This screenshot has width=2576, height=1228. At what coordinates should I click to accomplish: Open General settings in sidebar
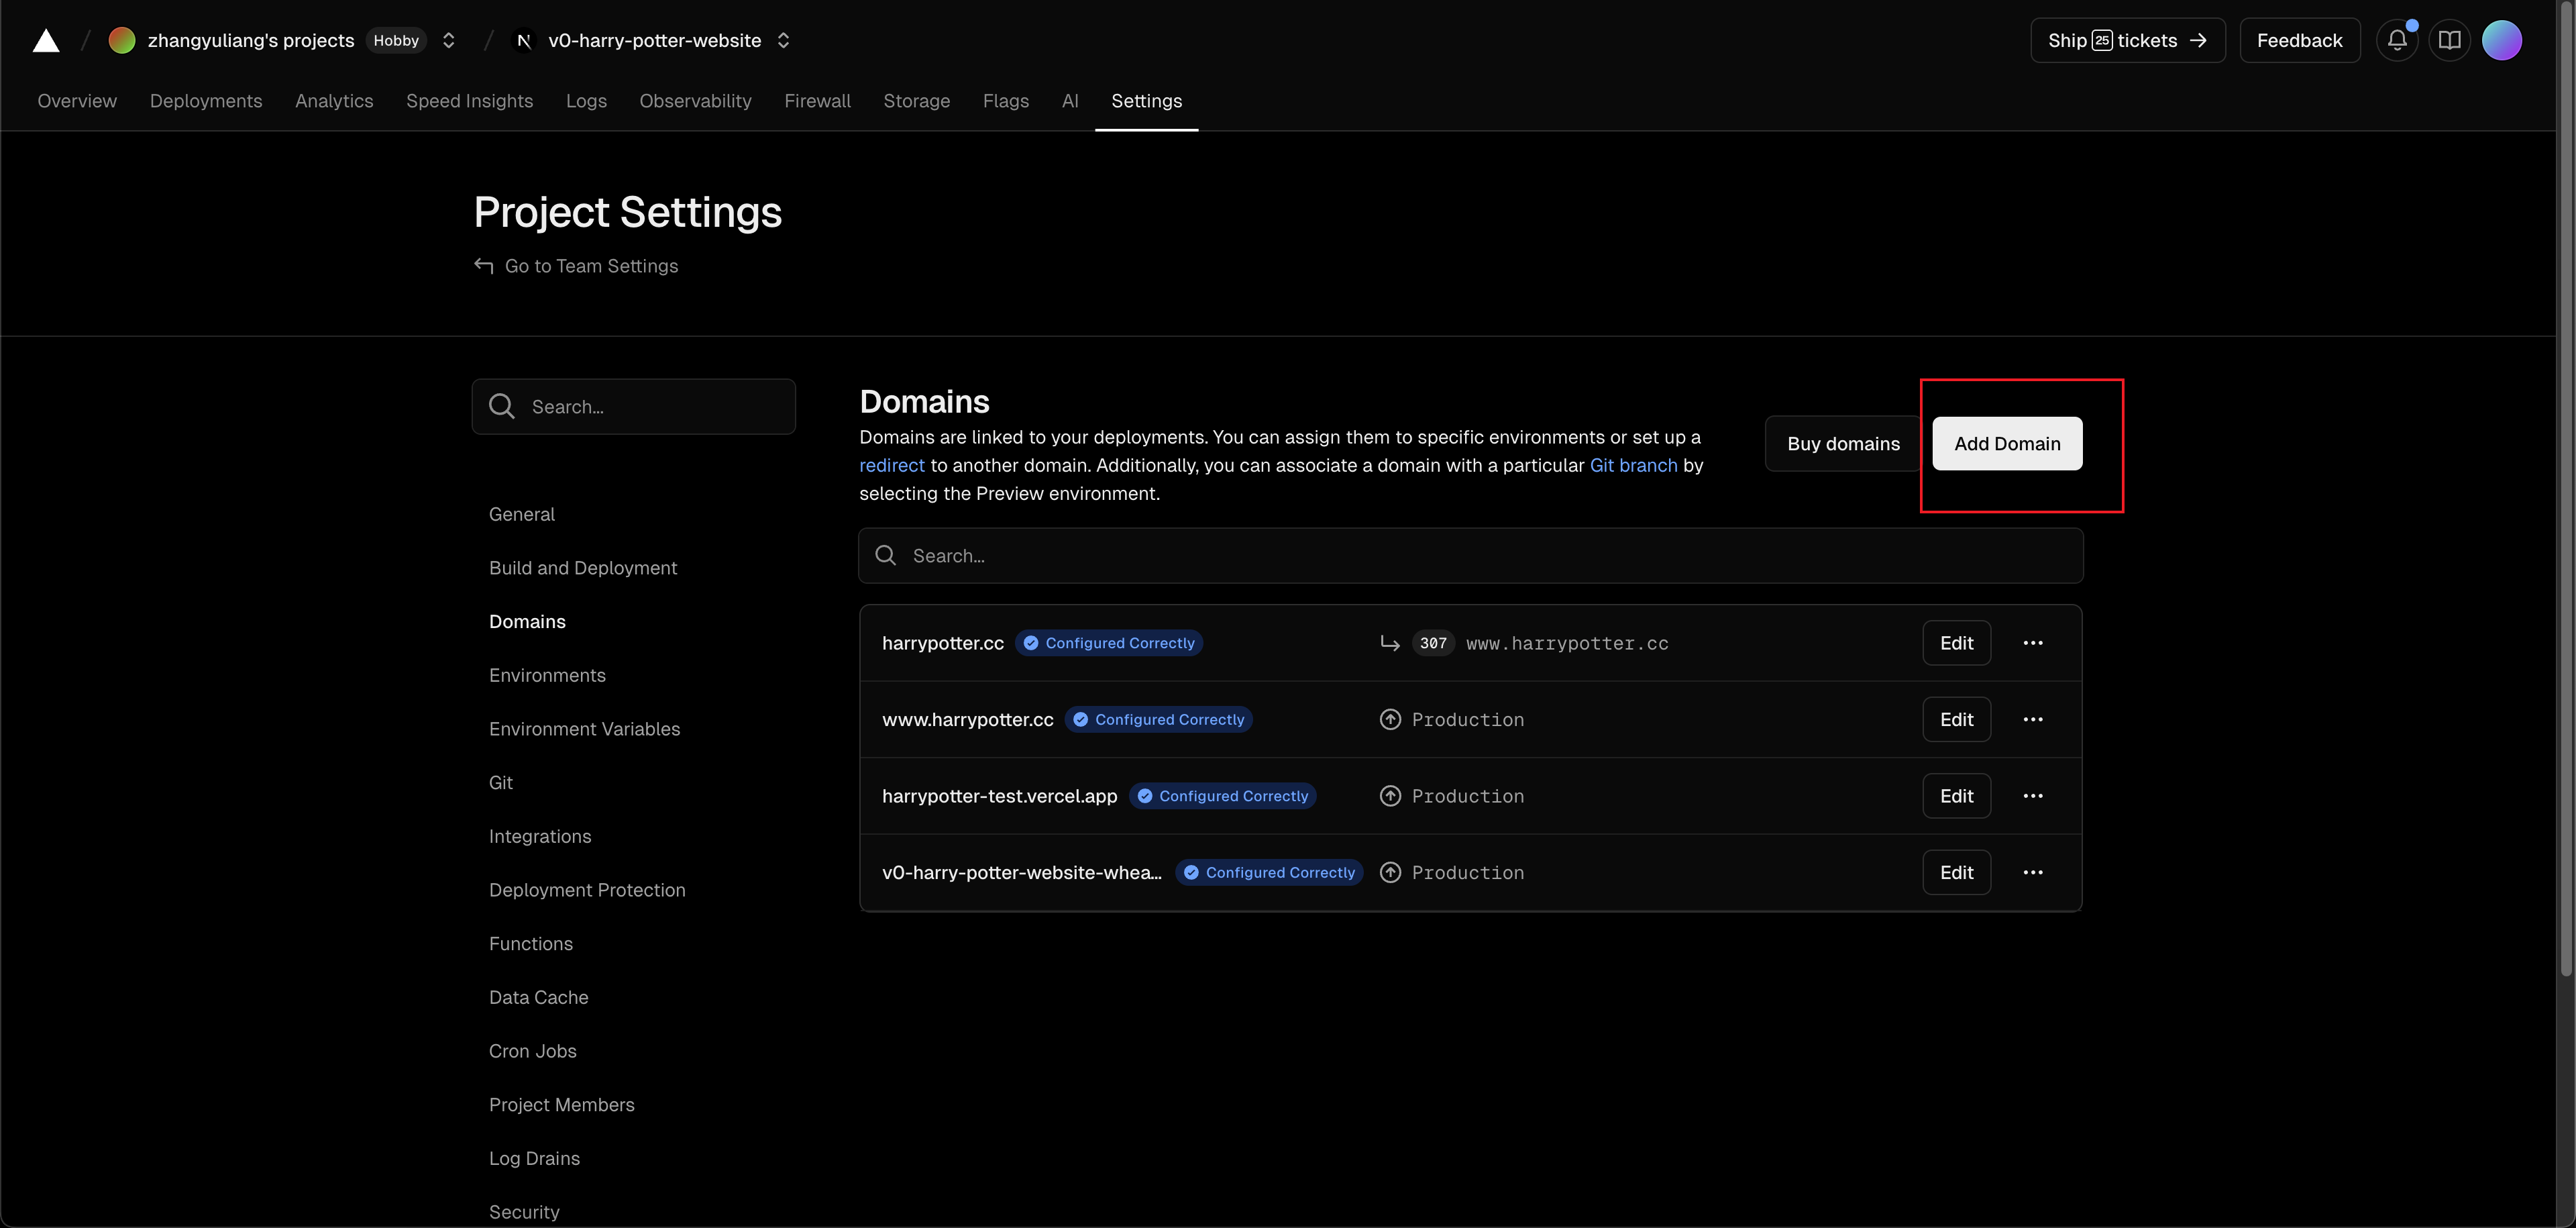click(521, 514)
